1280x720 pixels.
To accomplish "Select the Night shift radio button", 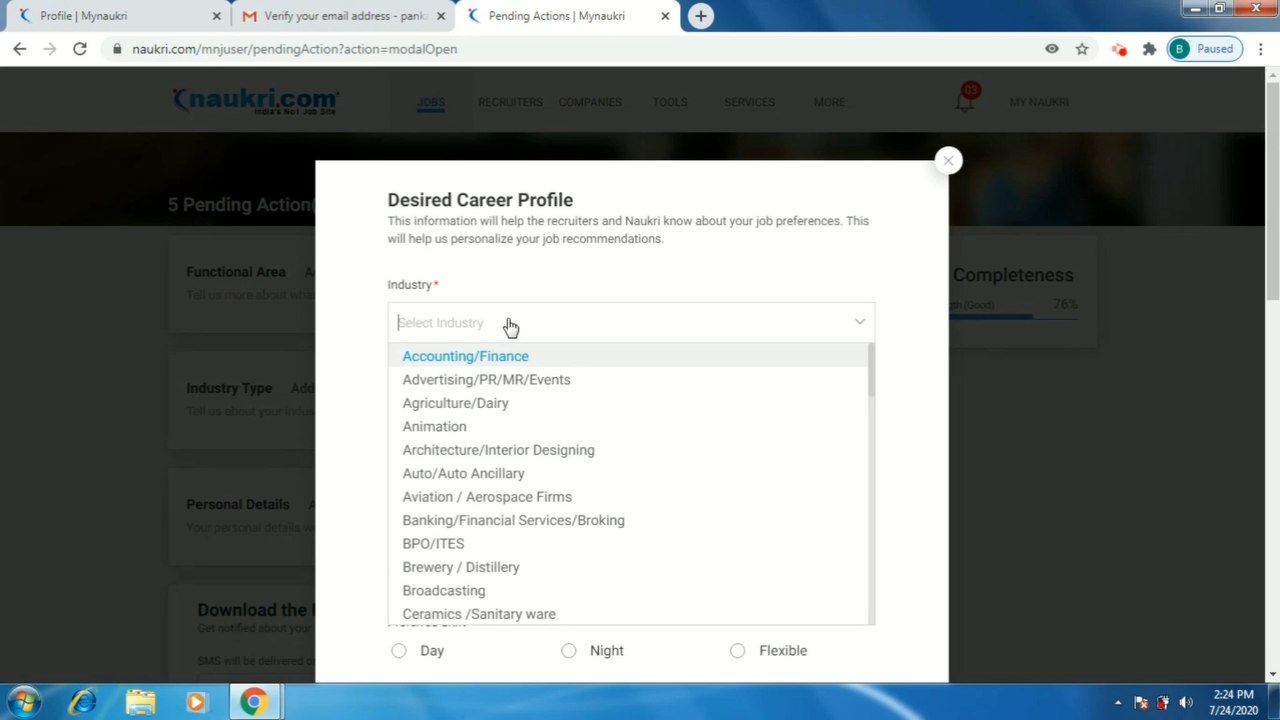I will (569, 651).
